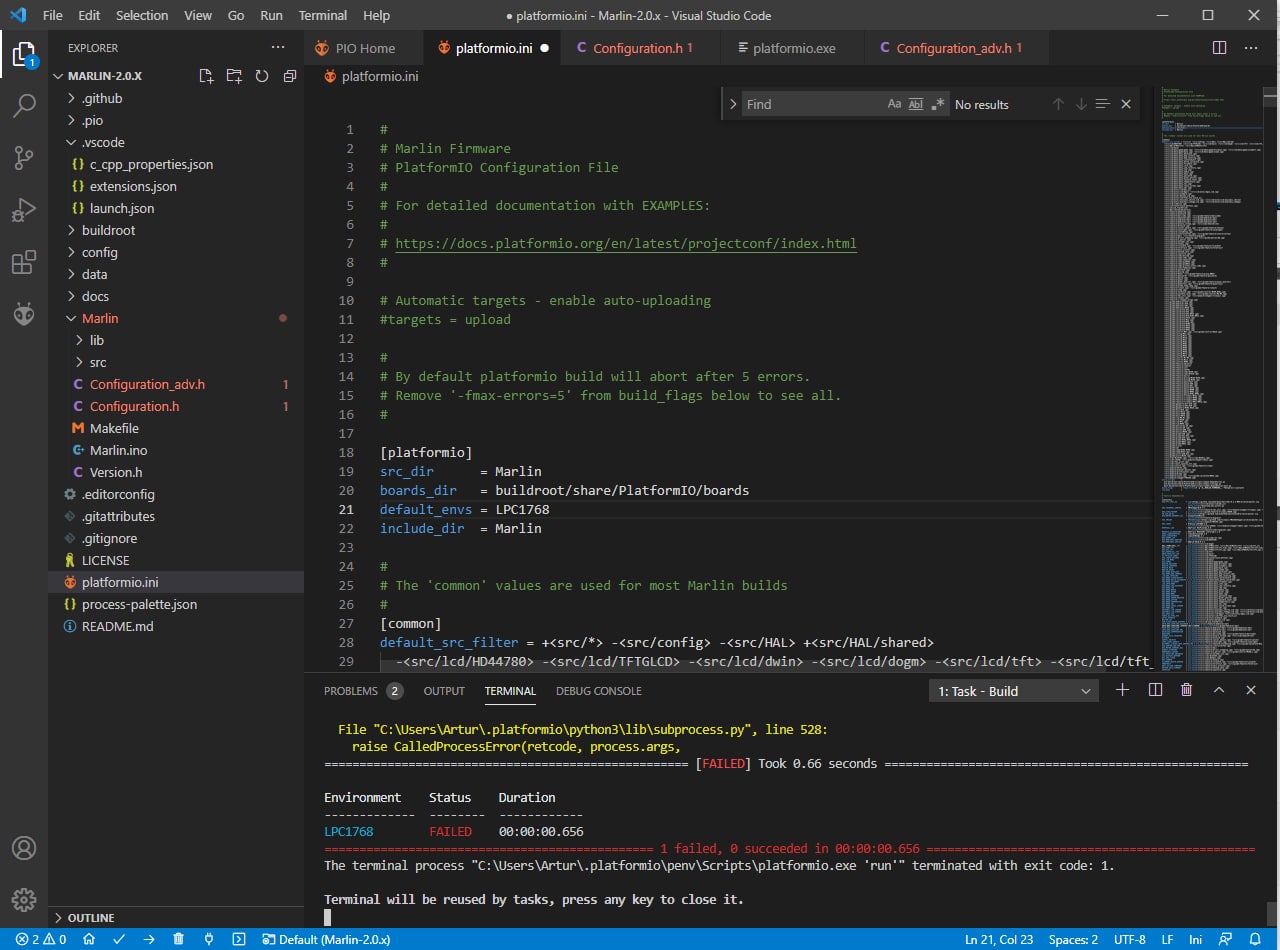Switch to the DEBUG CONSOLE panel tab
Image resolution: width=1280 pixels, height=950 pixels.
click(x=599, y=691)
